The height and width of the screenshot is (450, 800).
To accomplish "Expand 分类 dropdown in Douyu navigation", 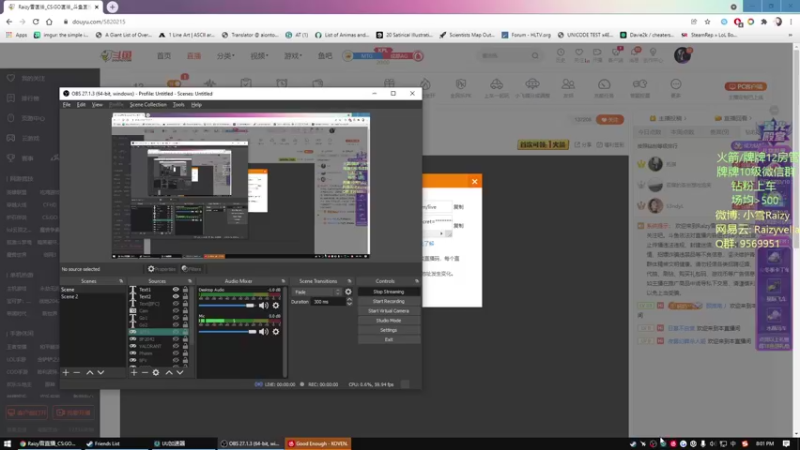I will click(x=226, y=56).
